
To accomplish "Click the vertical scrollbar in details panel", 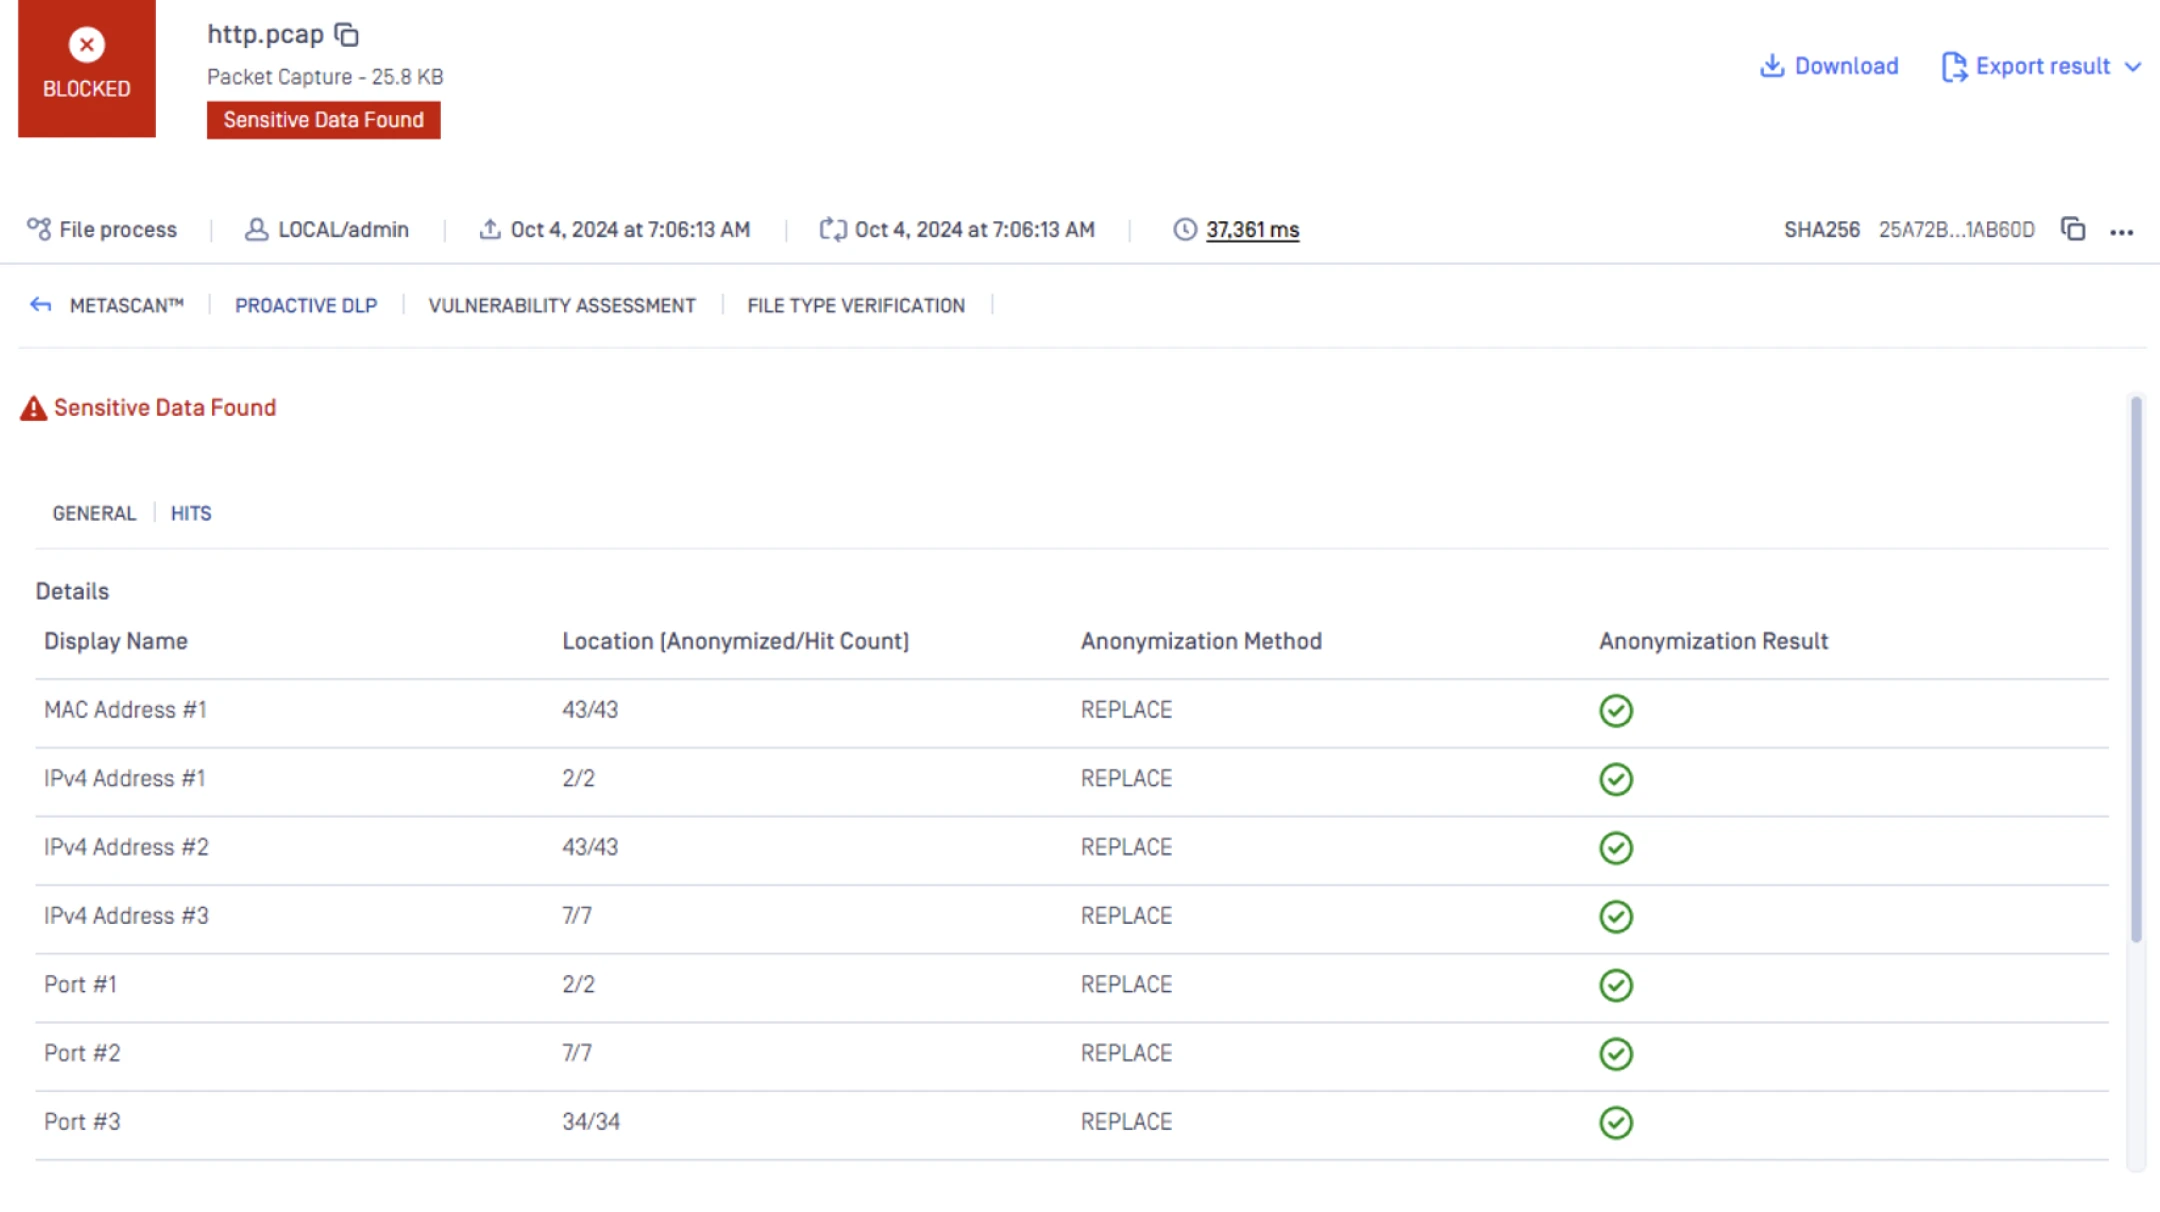I will coord(2135,670).
